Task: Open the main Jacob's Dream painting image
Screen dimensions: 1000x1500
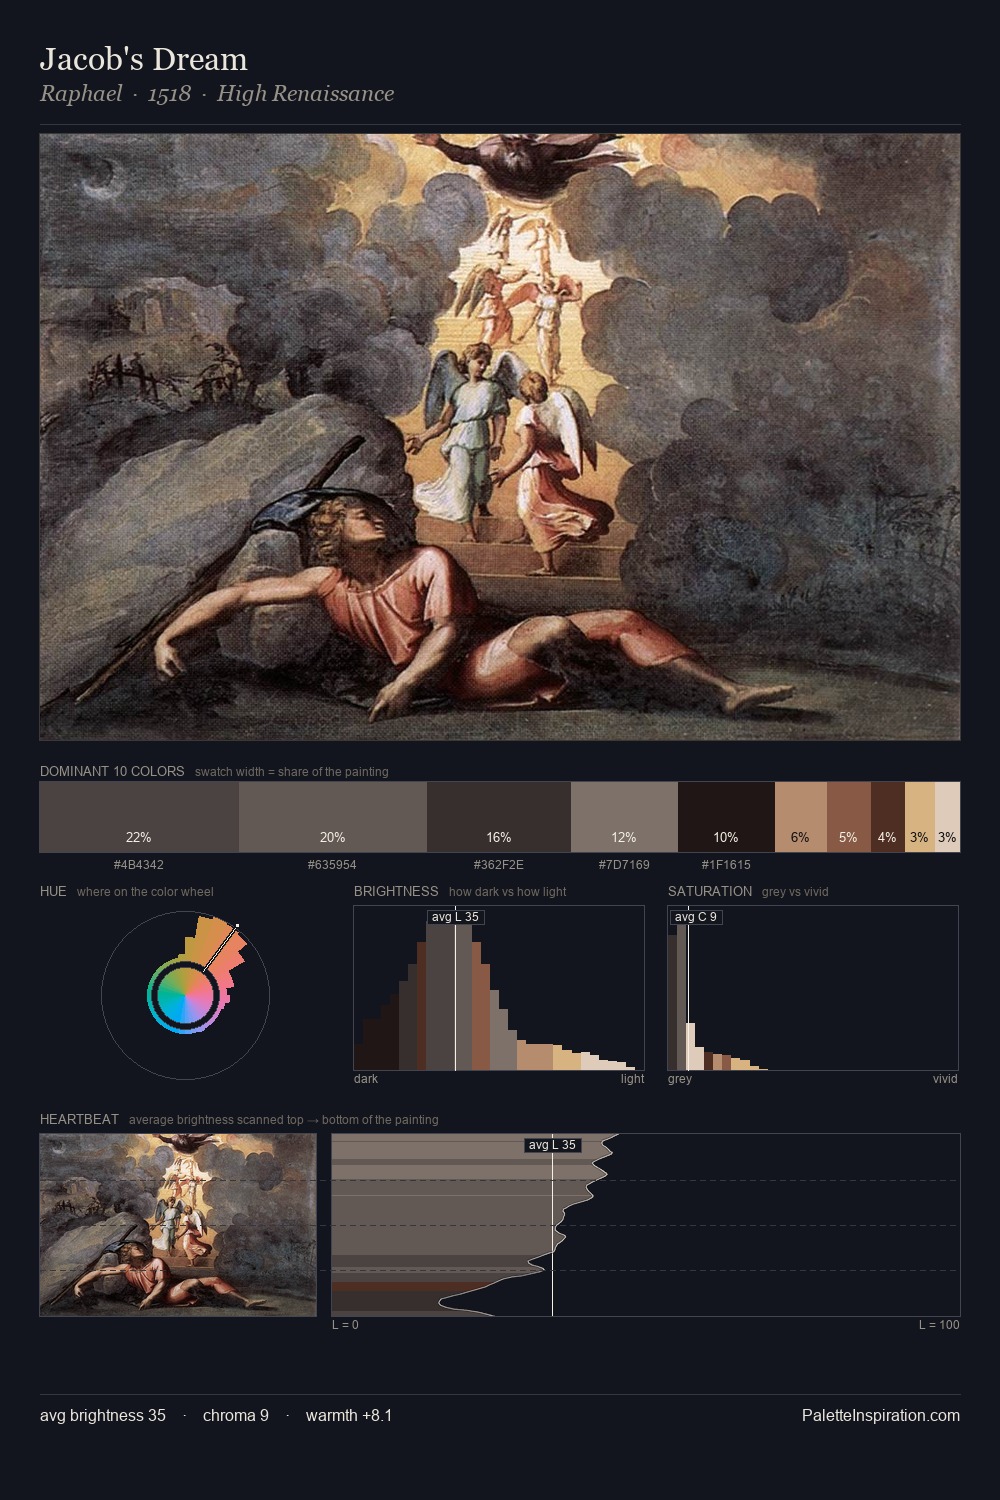Action: coord(500,437)
